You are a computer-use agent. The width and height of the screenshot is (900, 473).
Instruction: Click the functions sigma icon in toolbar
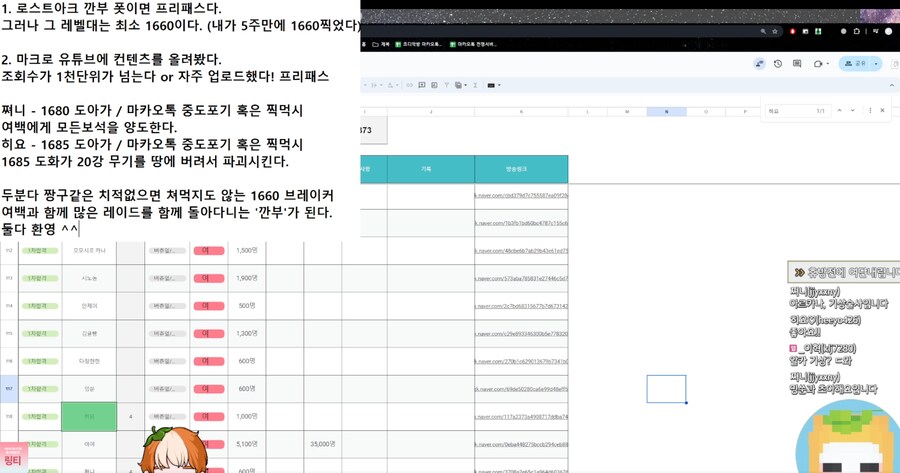(x=475, y=85)
